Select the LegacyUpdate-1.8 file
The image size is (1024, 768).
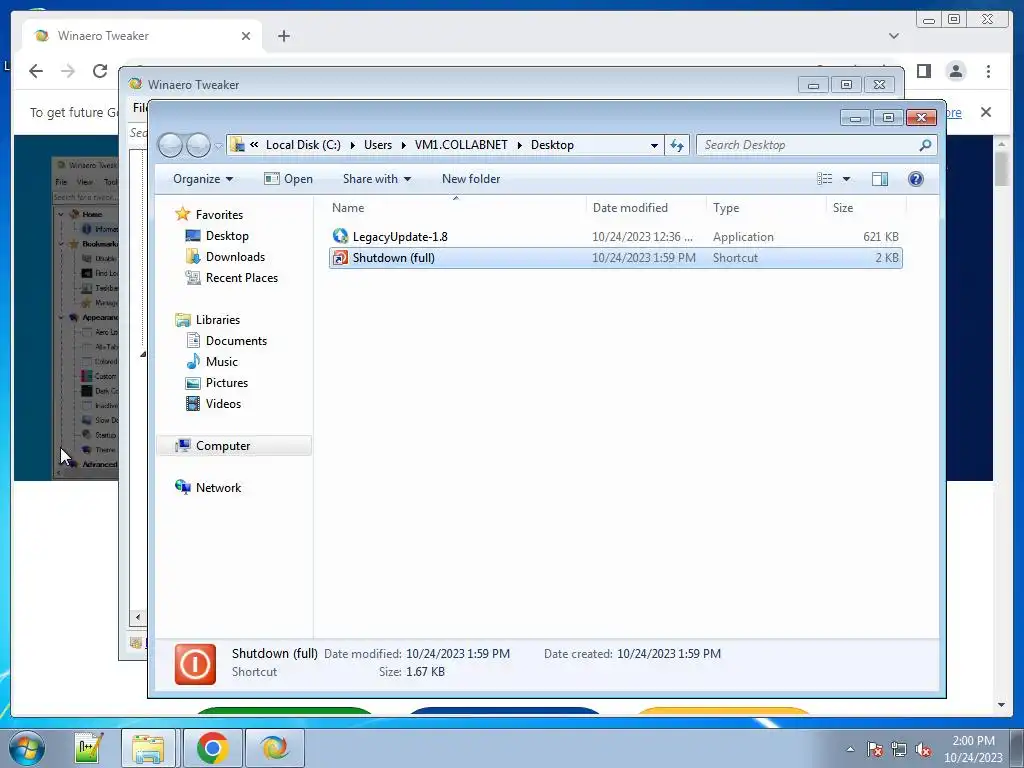click(616, 236)
